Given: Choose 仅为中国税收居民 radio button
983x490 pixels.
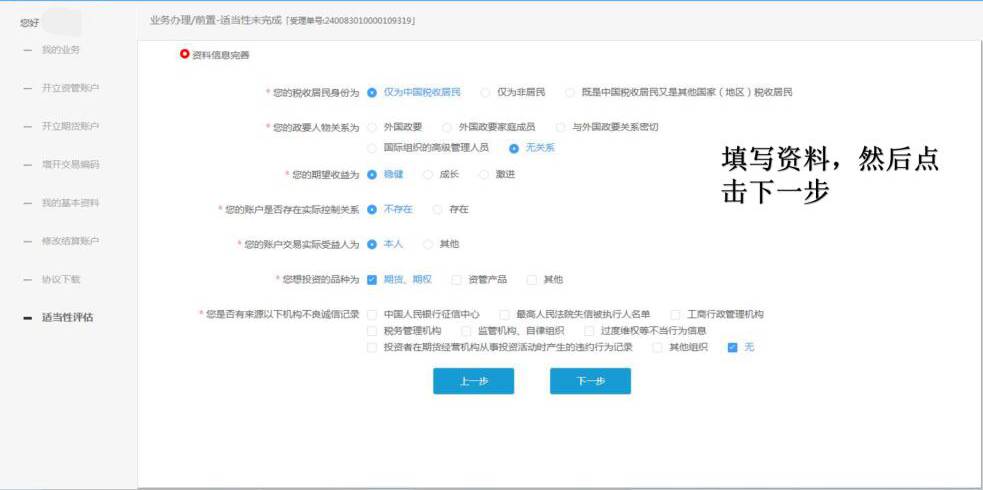Looking at the screenshot, I should [x=372, y=93].
